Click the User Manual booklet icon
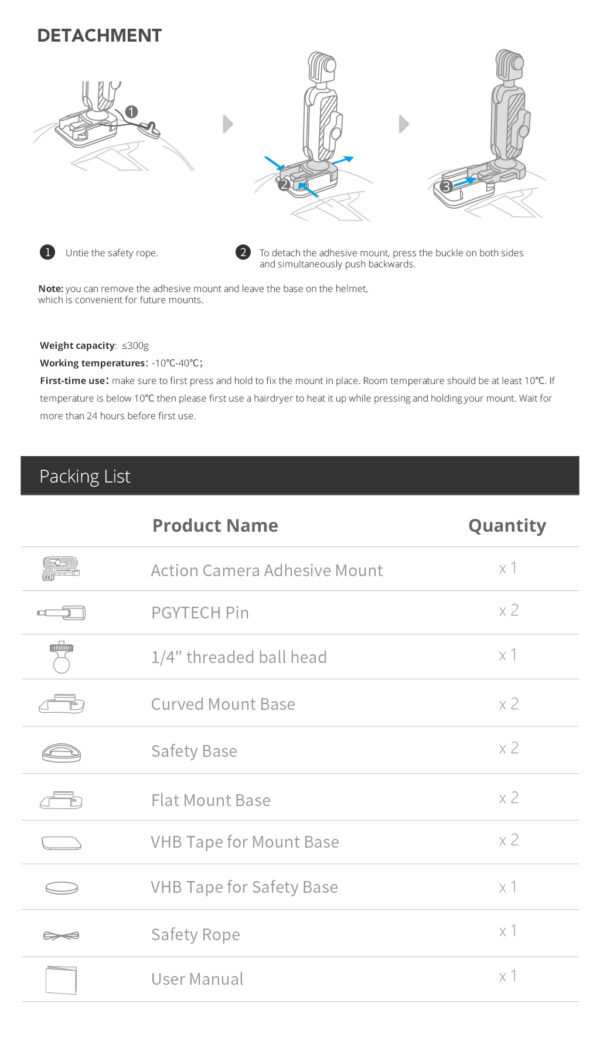The image size is (600, 1037). 61,979
